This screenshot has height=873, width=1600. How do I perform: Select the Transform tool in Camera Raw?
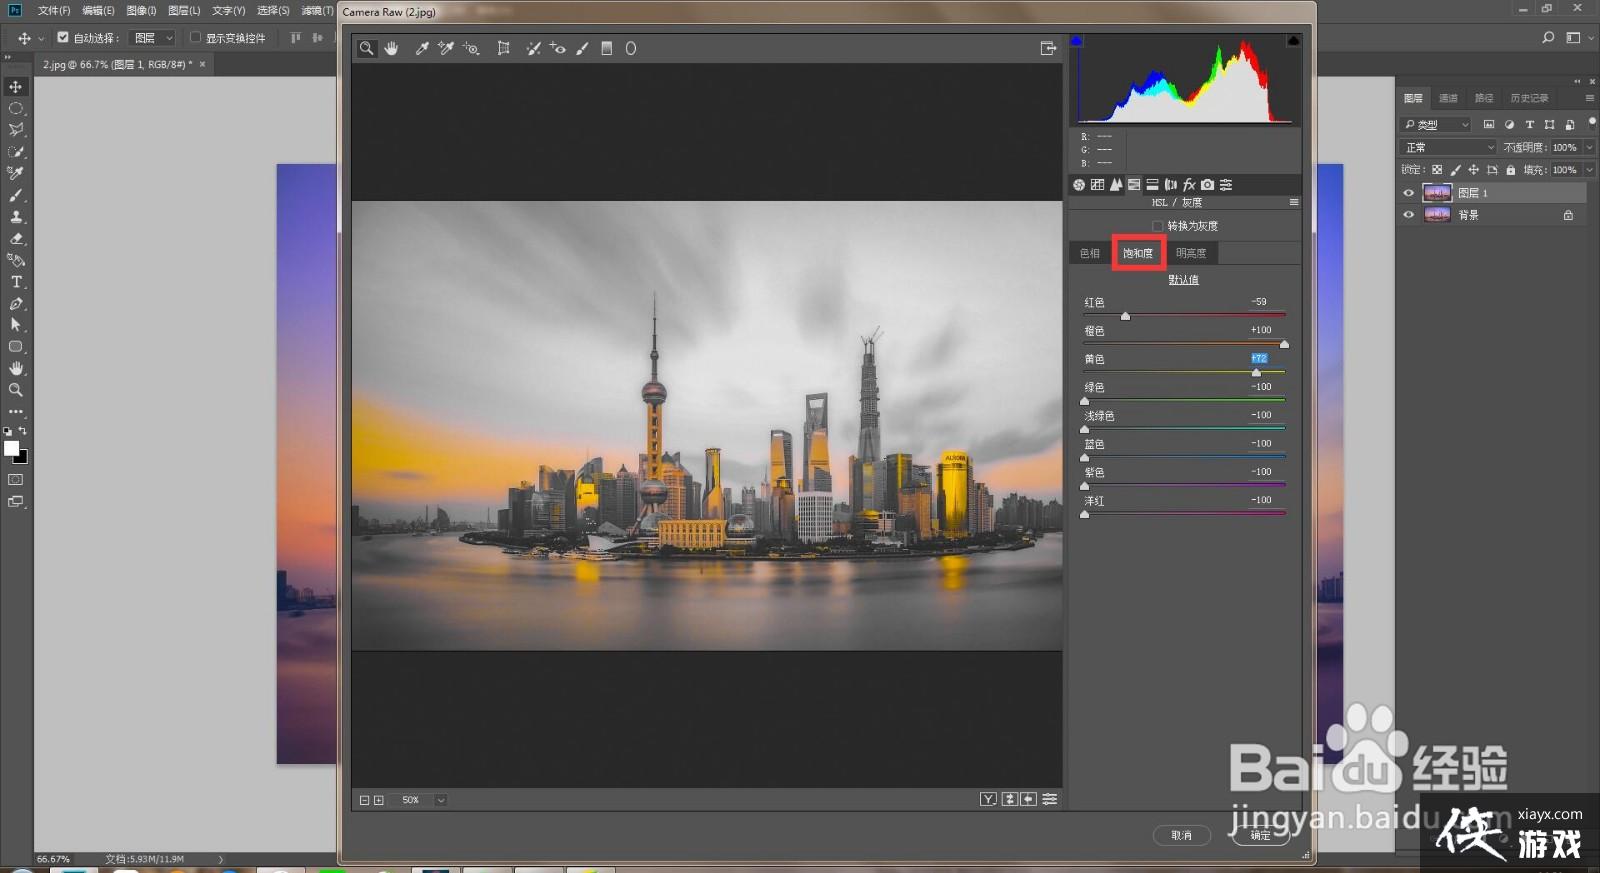pos(503,48)
